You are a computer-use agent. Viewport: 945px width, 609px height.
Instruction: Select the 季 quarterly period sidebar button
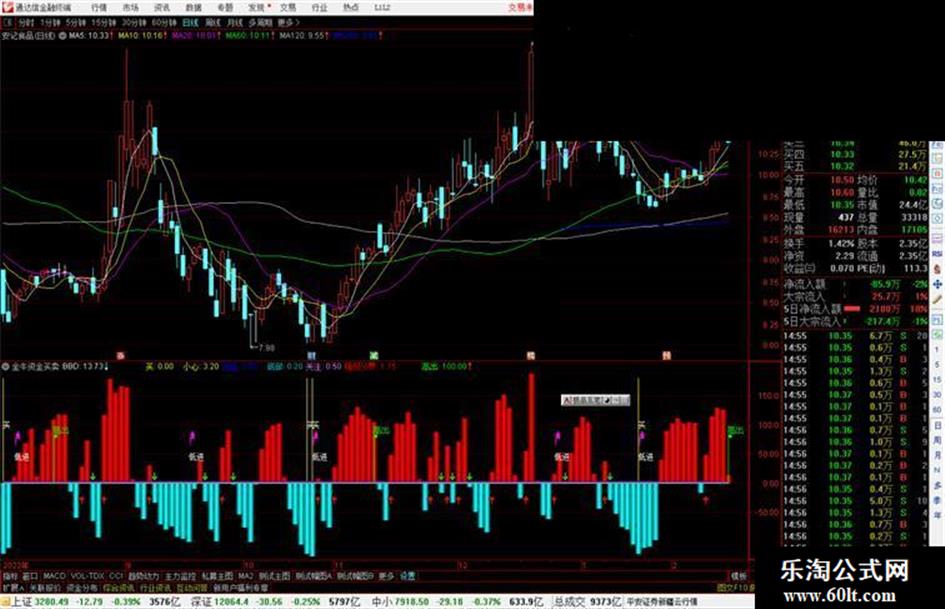[x=937, y=500]
